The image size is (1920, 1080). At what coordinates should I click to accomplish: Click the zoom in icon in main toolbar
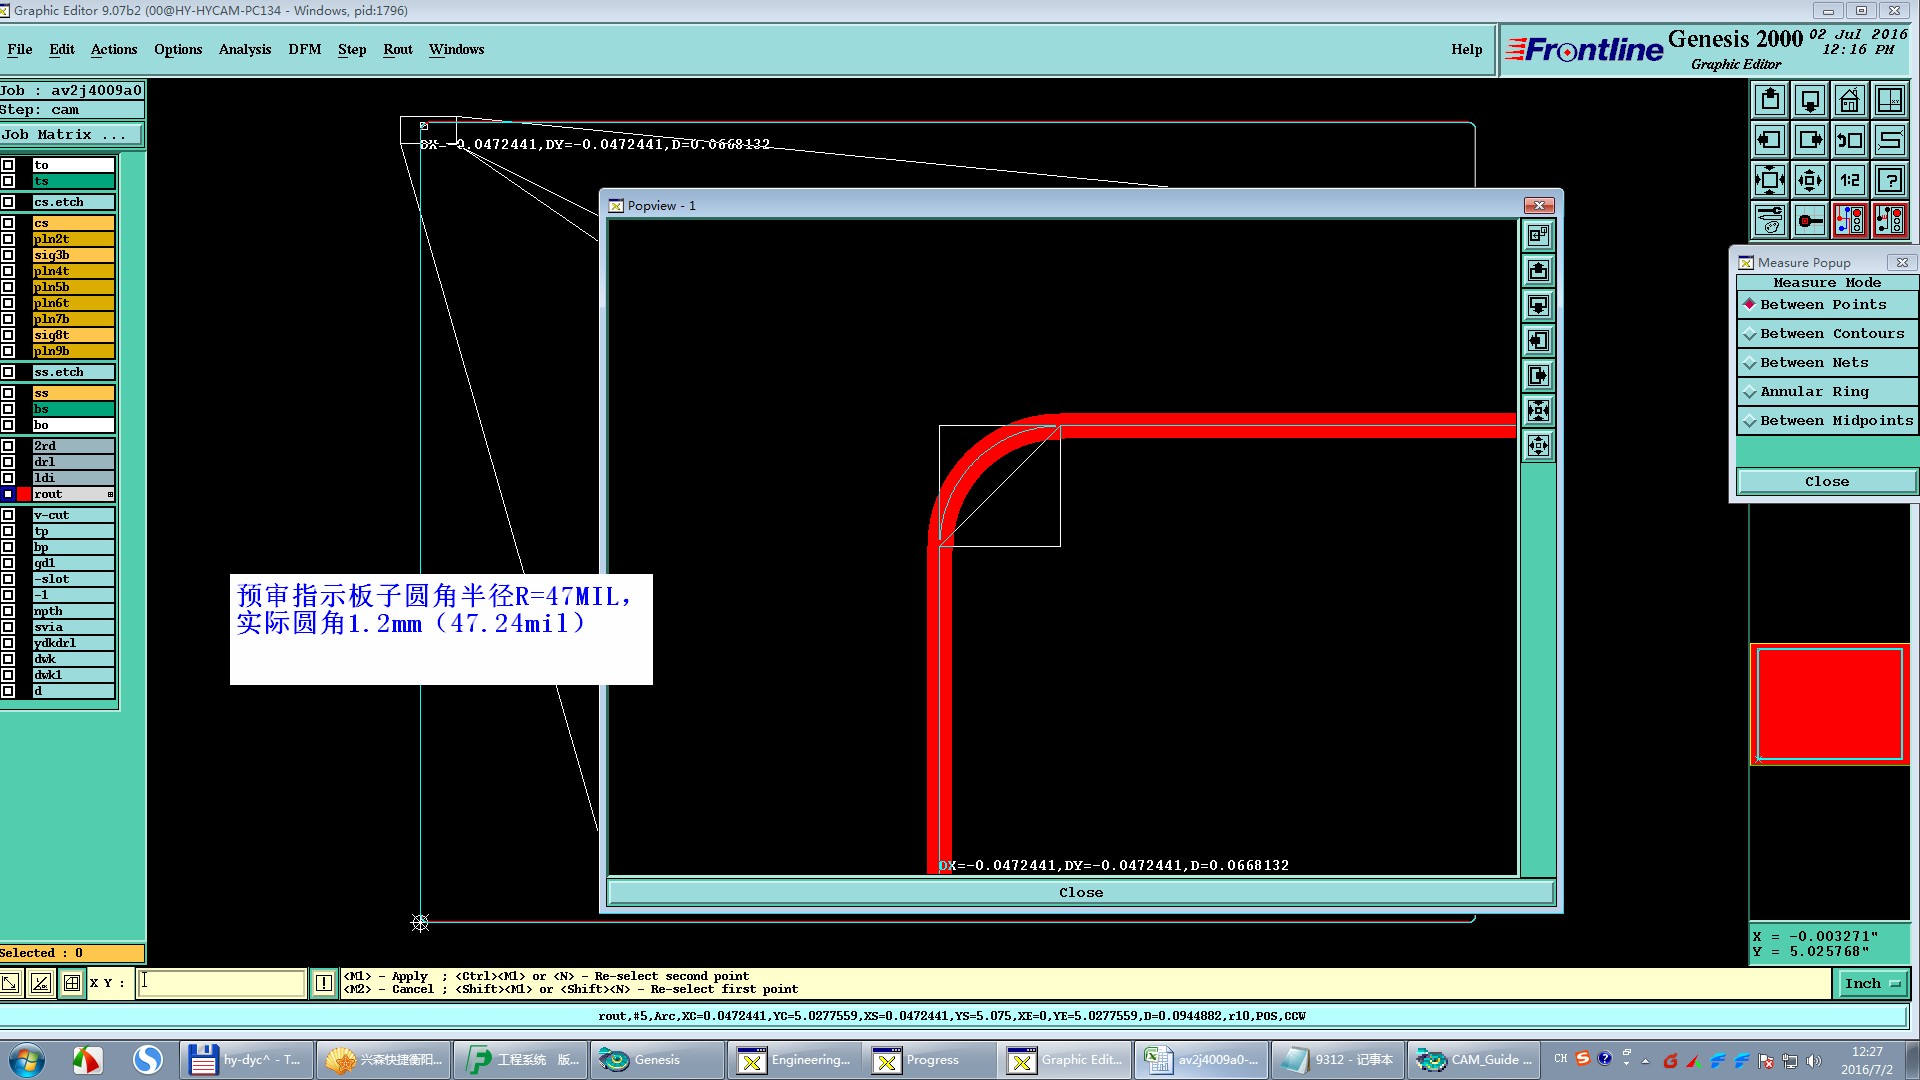tap(1770, 180)
